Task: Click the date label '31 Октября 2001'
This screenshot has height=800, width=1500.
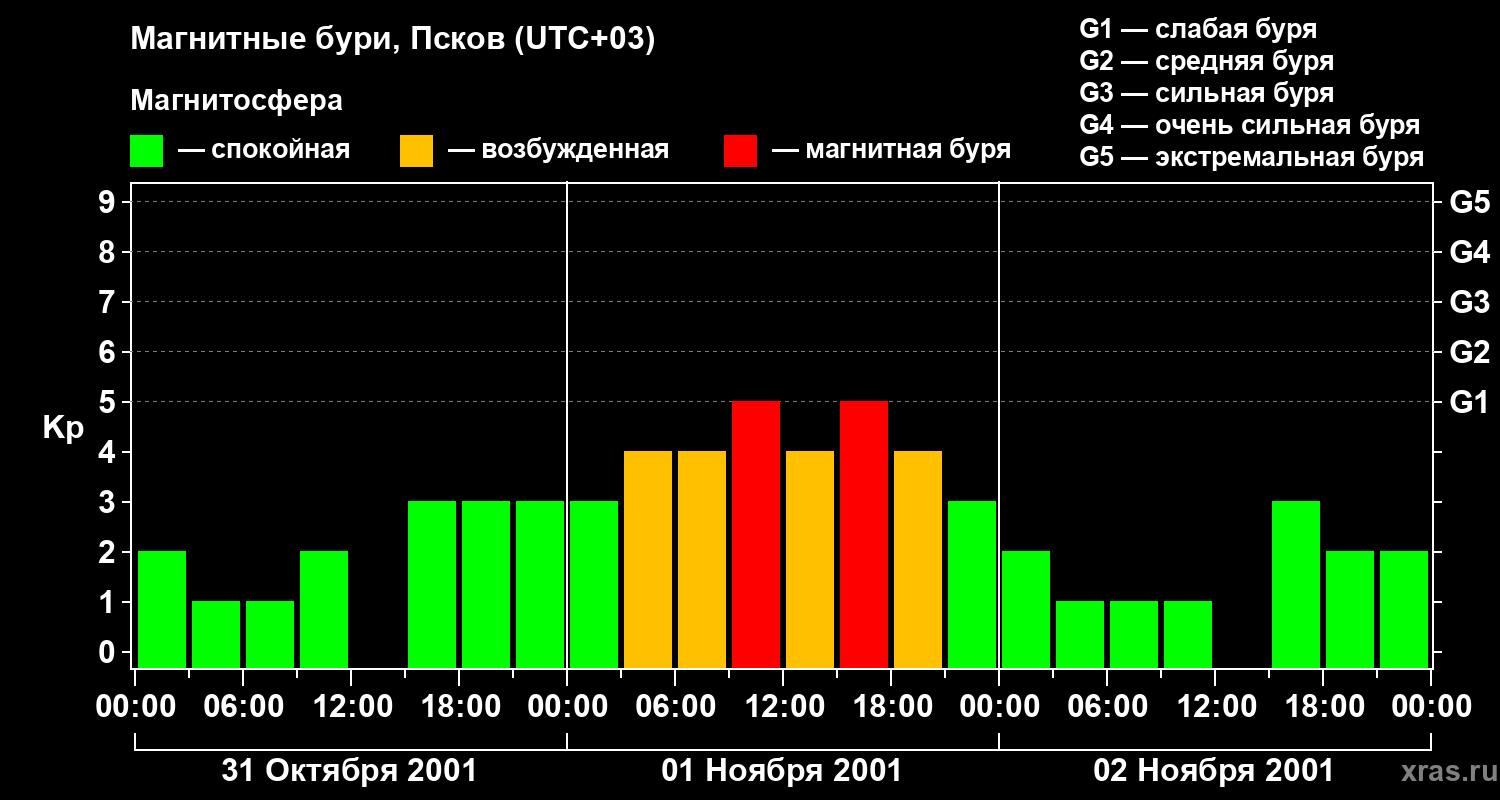Action: [x=349, y=771]
